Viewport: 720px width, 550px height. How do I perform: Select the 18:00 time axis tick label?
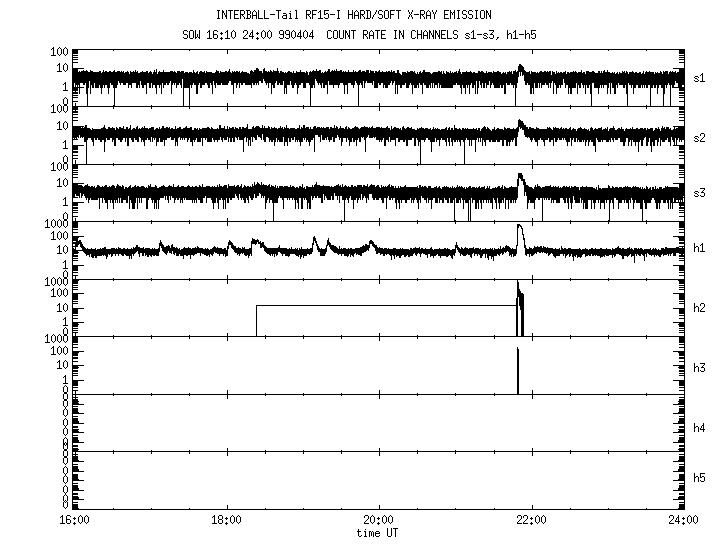coord(227,520)
